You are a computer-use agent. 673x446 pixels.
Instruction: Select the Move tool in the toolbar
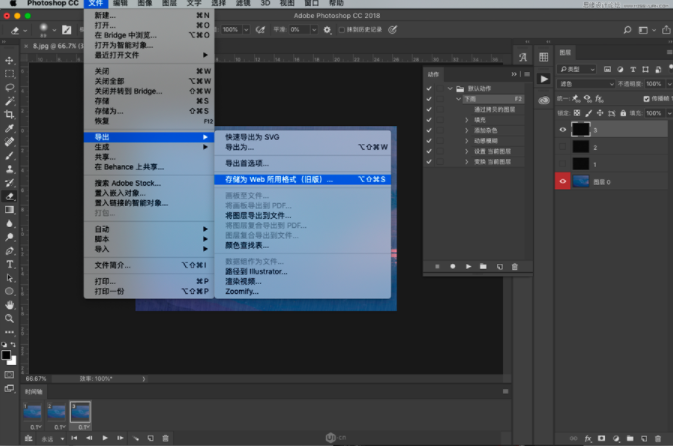click(x=9, y=62)
